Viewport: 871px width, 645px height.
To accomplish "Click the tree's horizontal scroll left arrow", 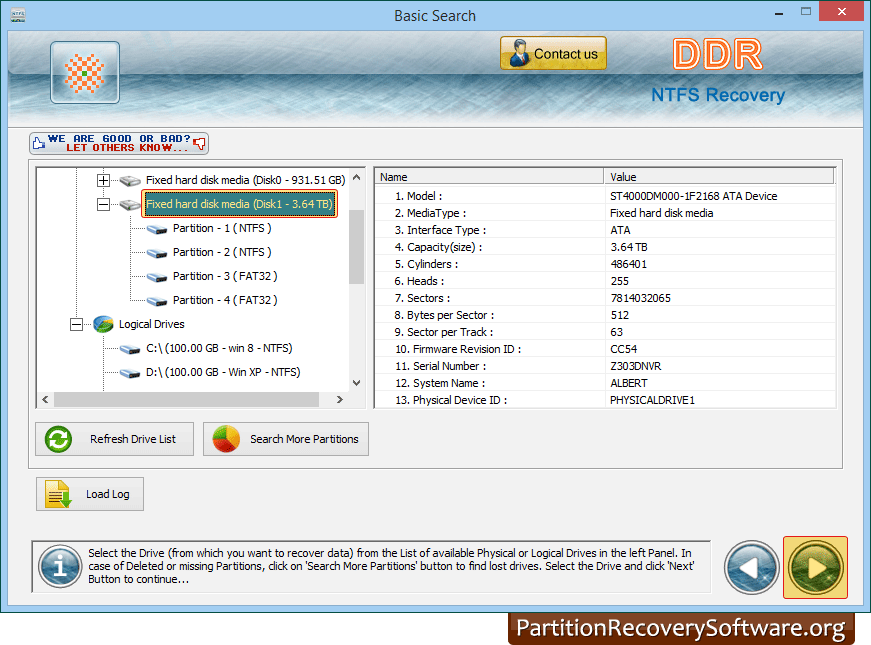I will point(46,399).
